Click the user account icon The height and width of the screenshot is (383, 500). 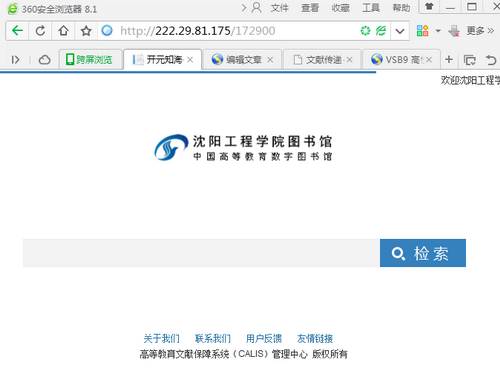coord(256,8)
